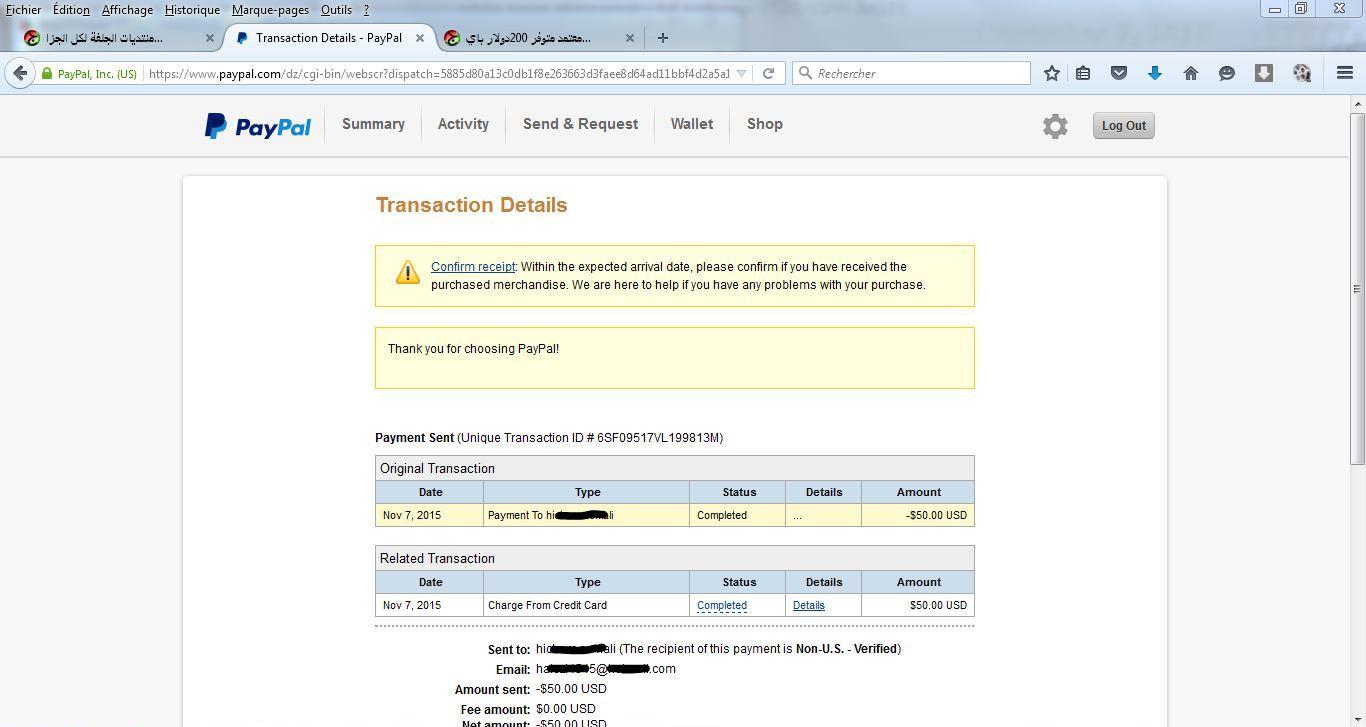Click the Transaction Details heading
This screenshot has width=1366, height=727.
click(471, 205)
